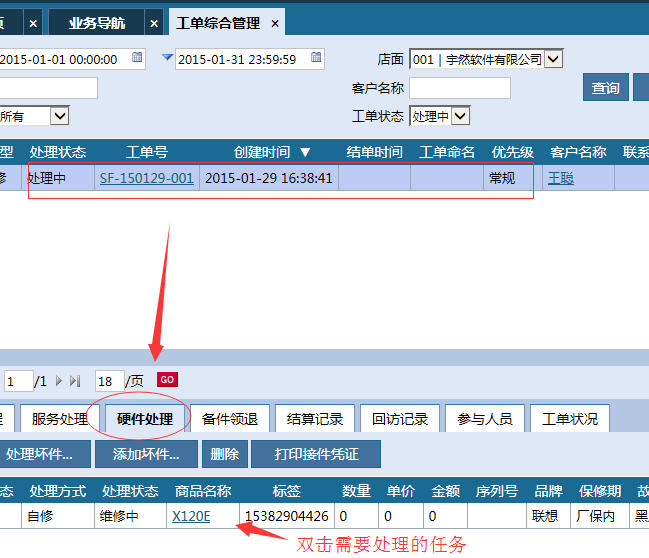Open work order link SF-150129-001
The width and height of the screenshot is (649, 558).
click(x=147, y=178)
